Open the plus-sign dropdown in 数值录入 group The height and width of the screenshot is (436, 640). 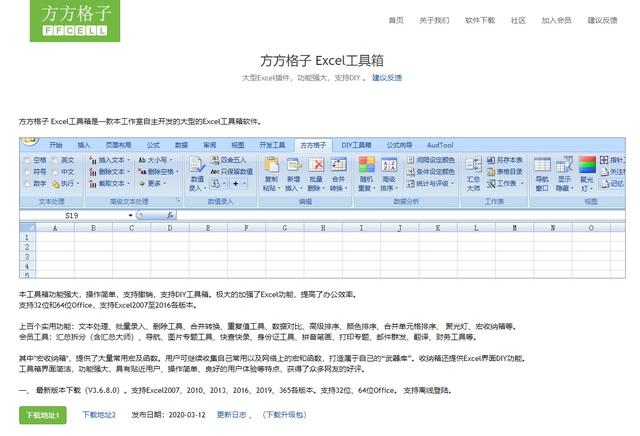tap(244, 184)
